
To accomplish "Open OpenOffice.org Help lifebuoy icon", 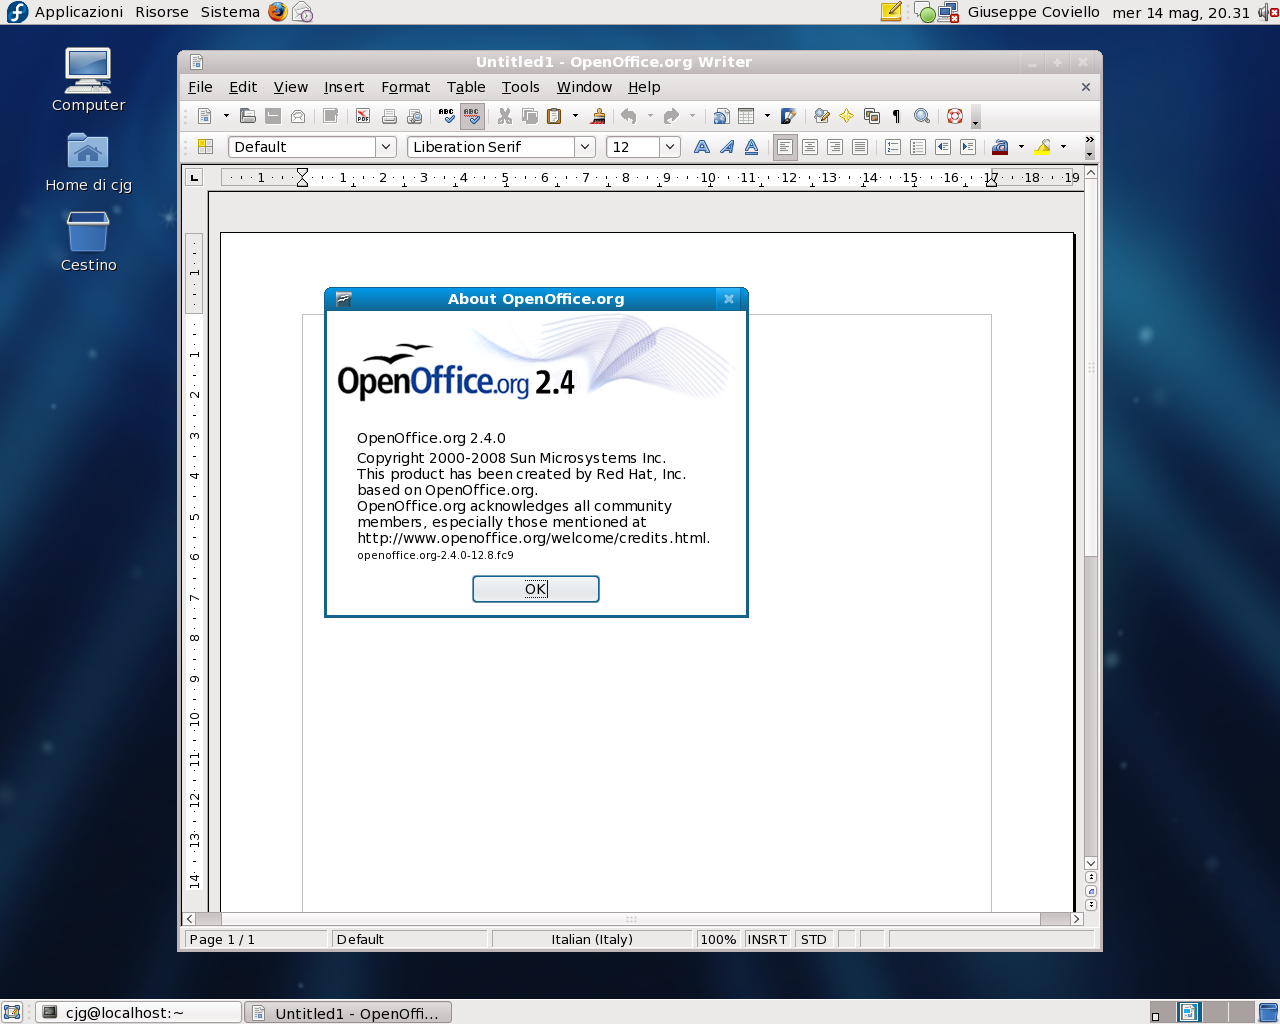I will [954, 116].
